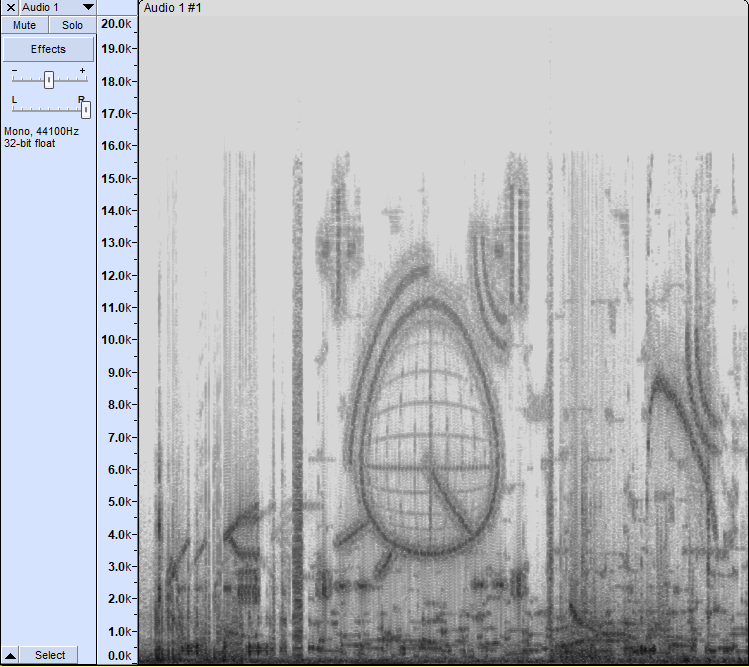The width and height of the screenshot is (749, 667).
Task: Collapse the track with the up arrow
Action: [x=10, y=655]
